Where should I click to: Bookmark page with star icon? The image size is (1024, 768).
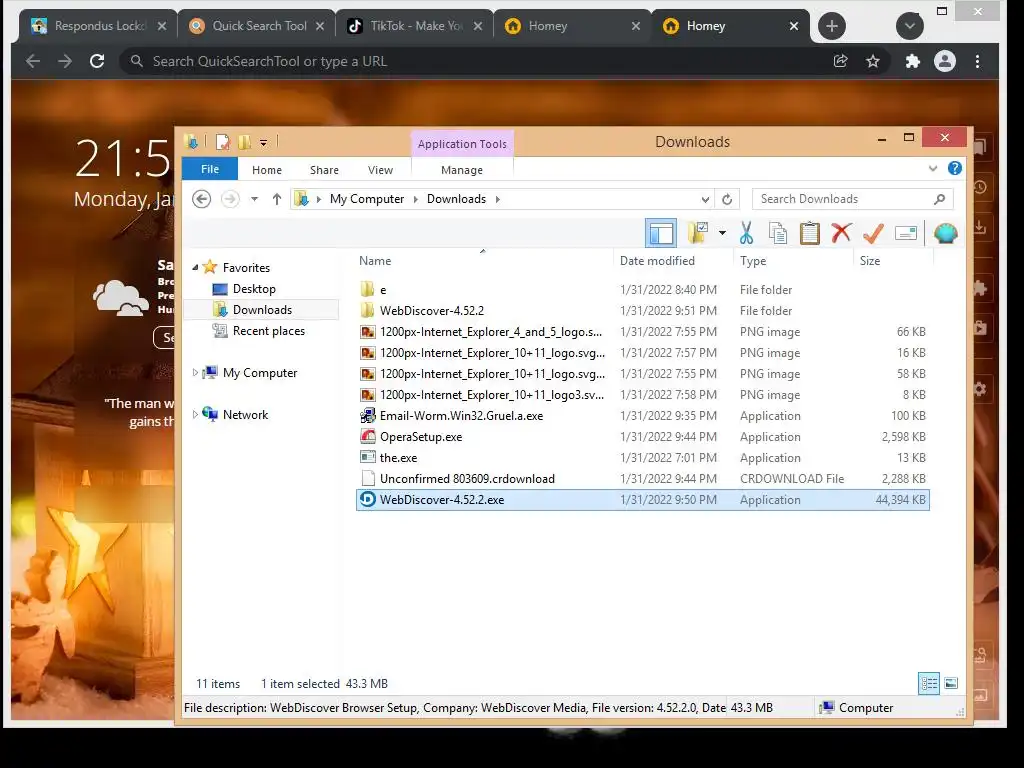(x=872, y=61)
